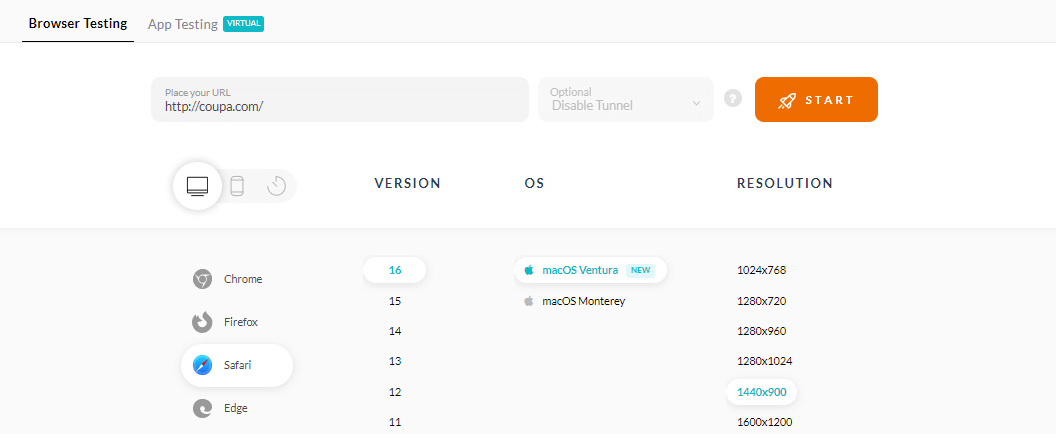
Task: Pick the 1600x1200 resolution
Action: pyautogui.click(x=764, y=422)
